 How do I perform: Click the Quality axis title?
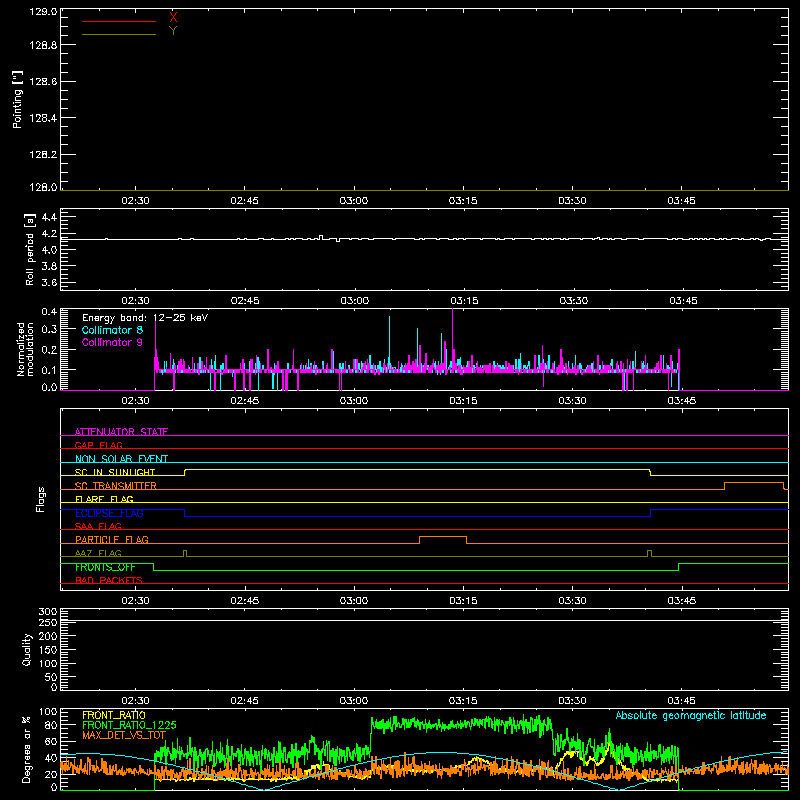tap(27, 649)
